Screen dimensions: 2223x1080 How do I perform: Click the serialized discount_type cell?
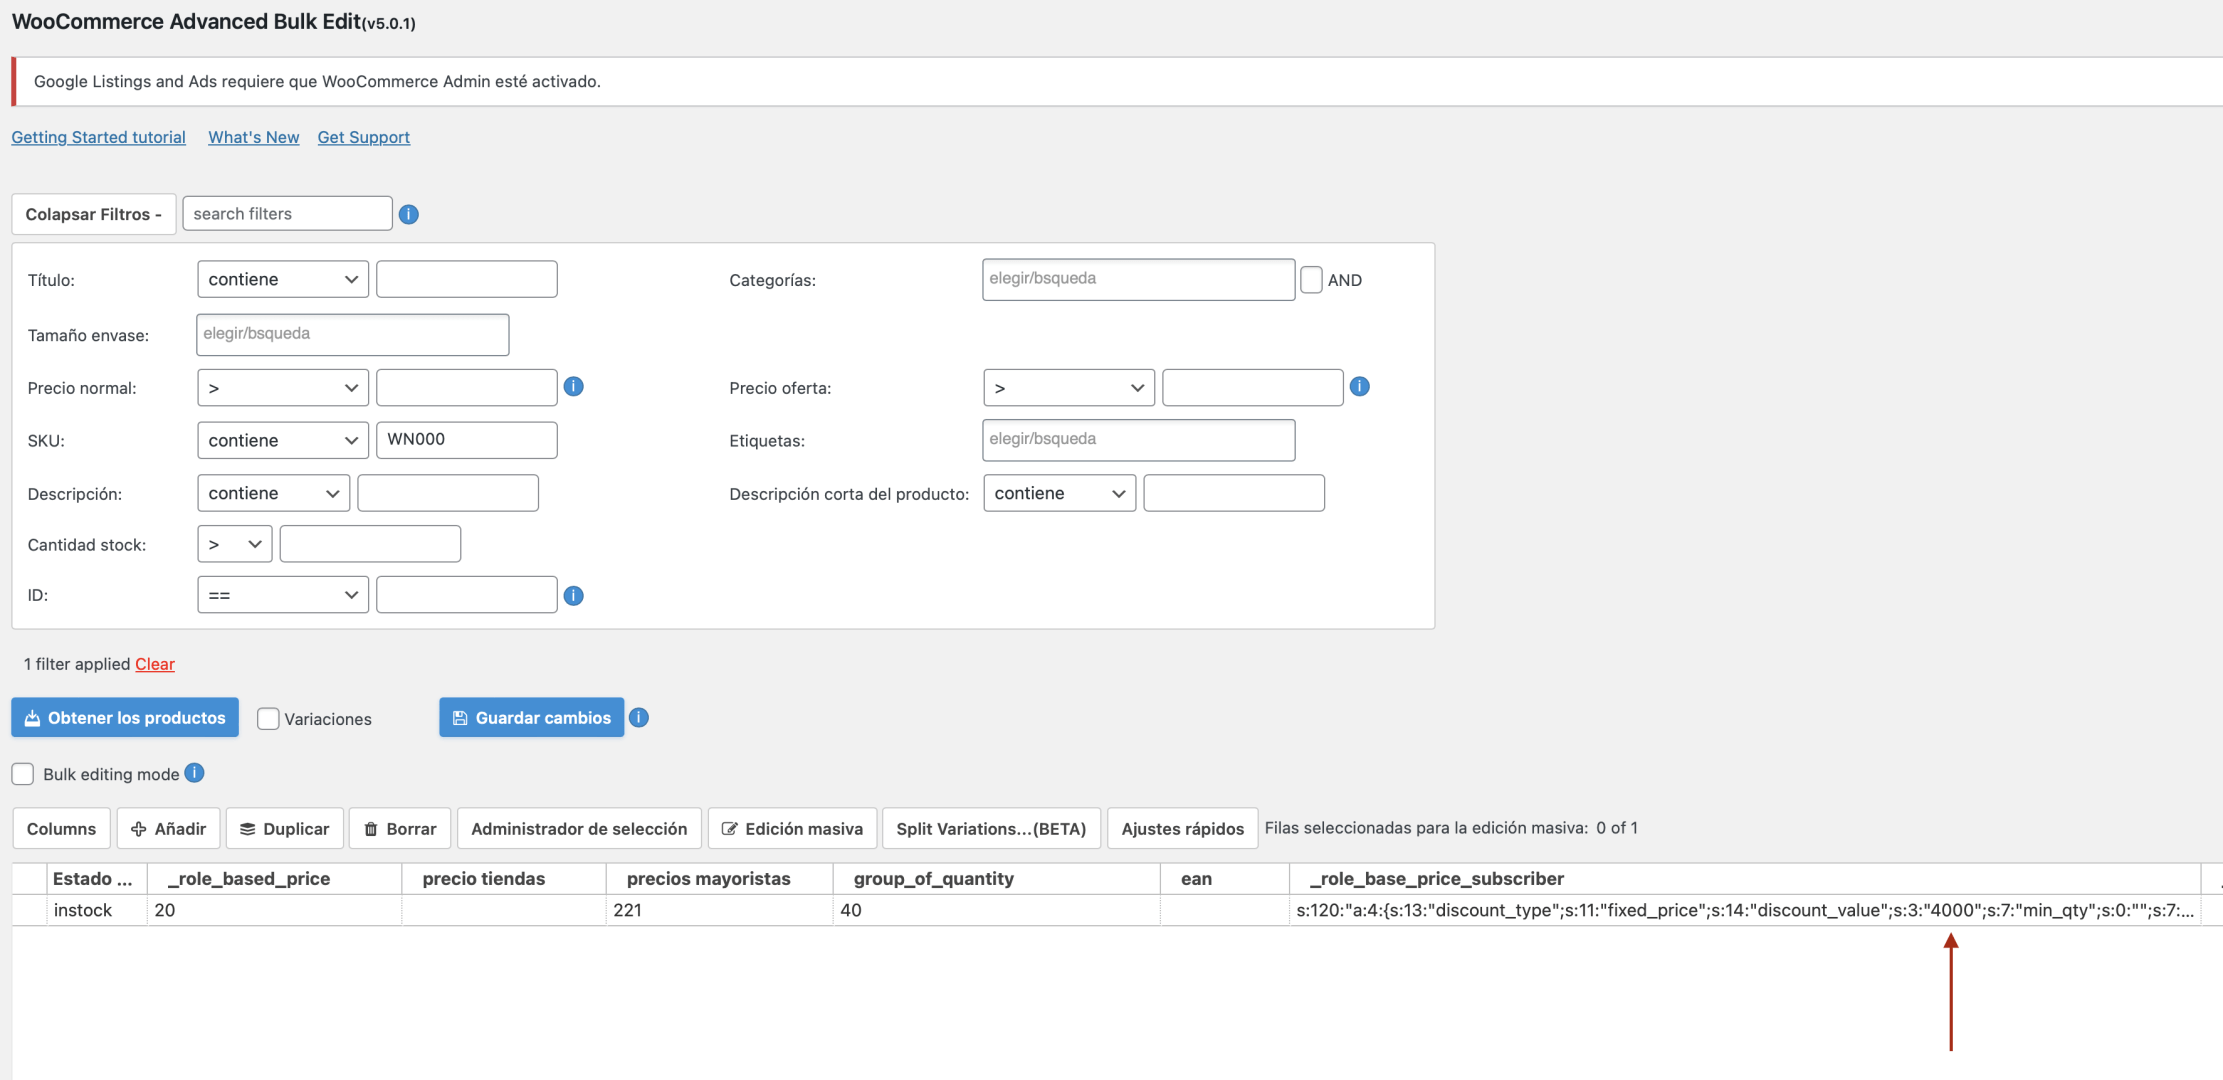(1745, 910)
